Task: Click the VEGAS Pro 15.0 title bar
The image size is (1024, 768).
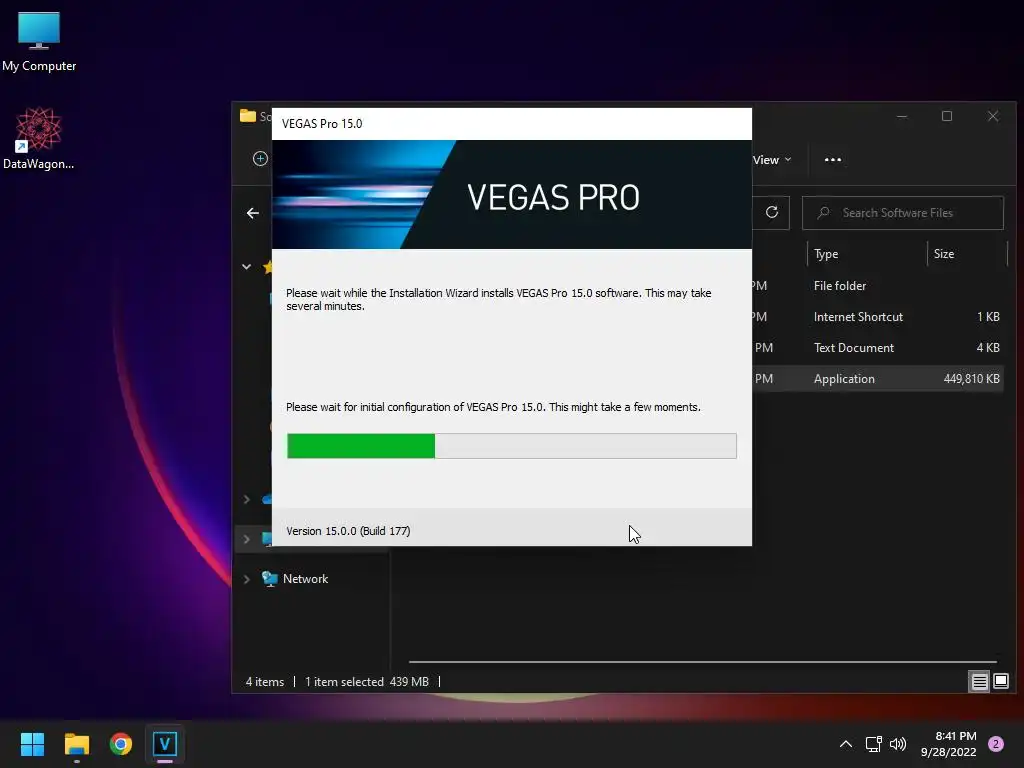Action: [x=511, y=124]
